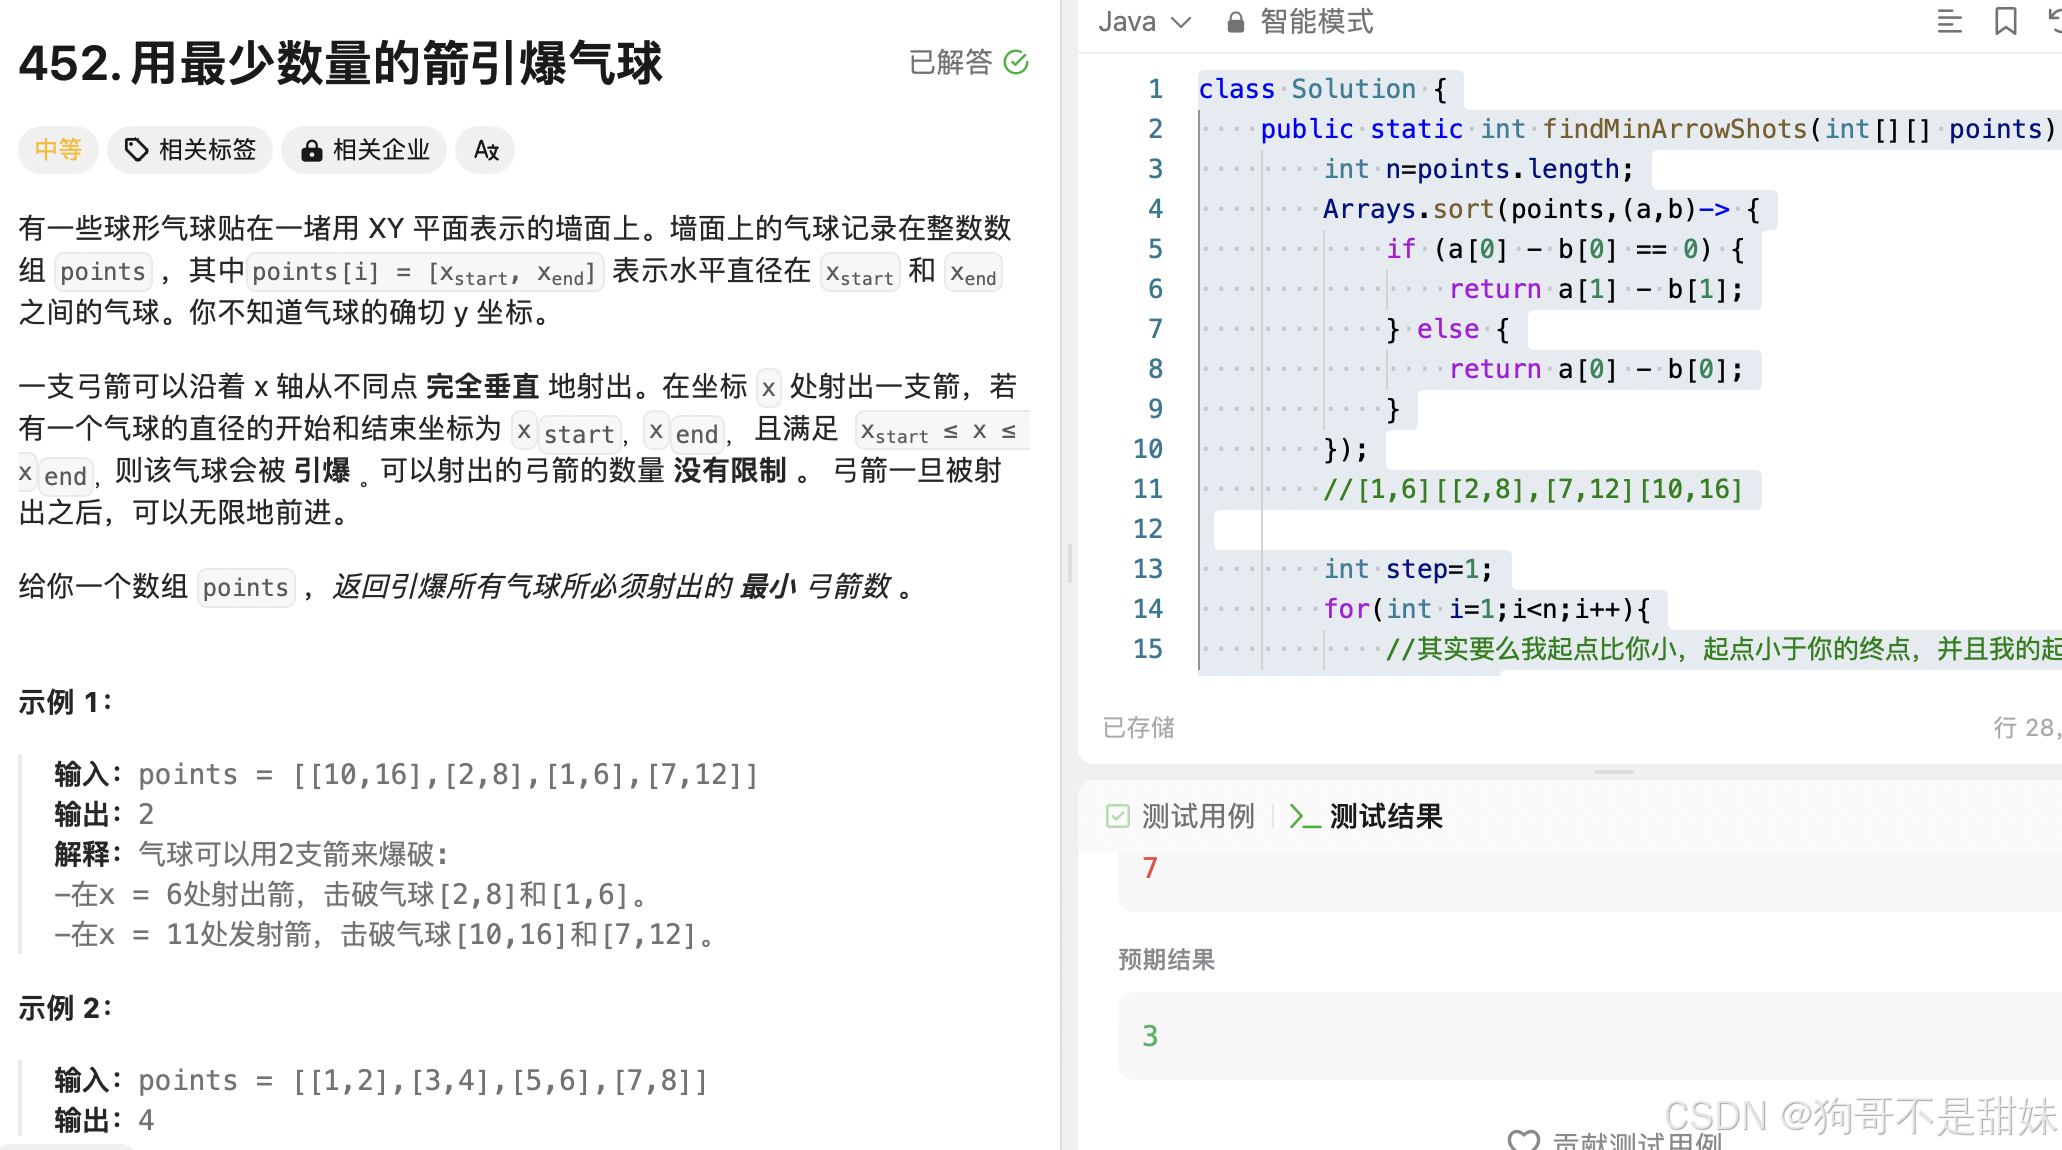Expand the 相关企业 section
Screen dimensions: 2062x1150
coord(365,150)
